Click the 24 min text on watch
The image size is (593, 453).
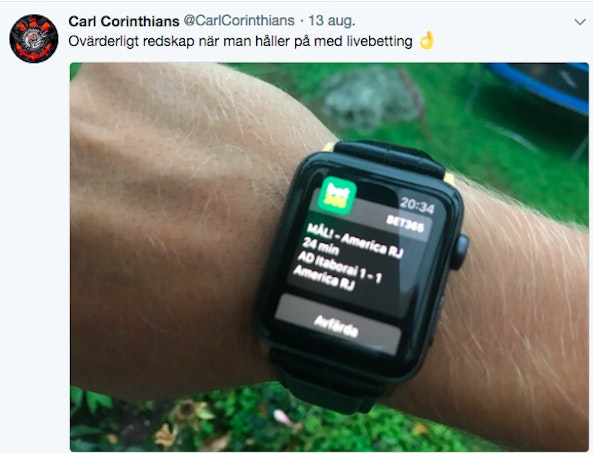pyautogui.click(x=321, y=246)
